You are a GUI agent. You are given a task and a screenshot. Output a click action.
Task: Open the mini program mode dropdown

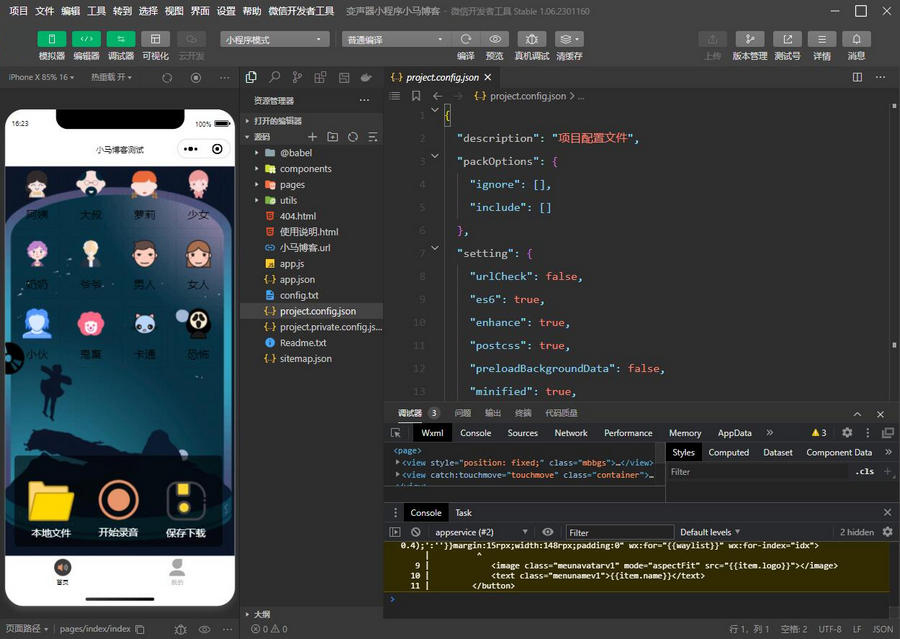tap(275, 39)
